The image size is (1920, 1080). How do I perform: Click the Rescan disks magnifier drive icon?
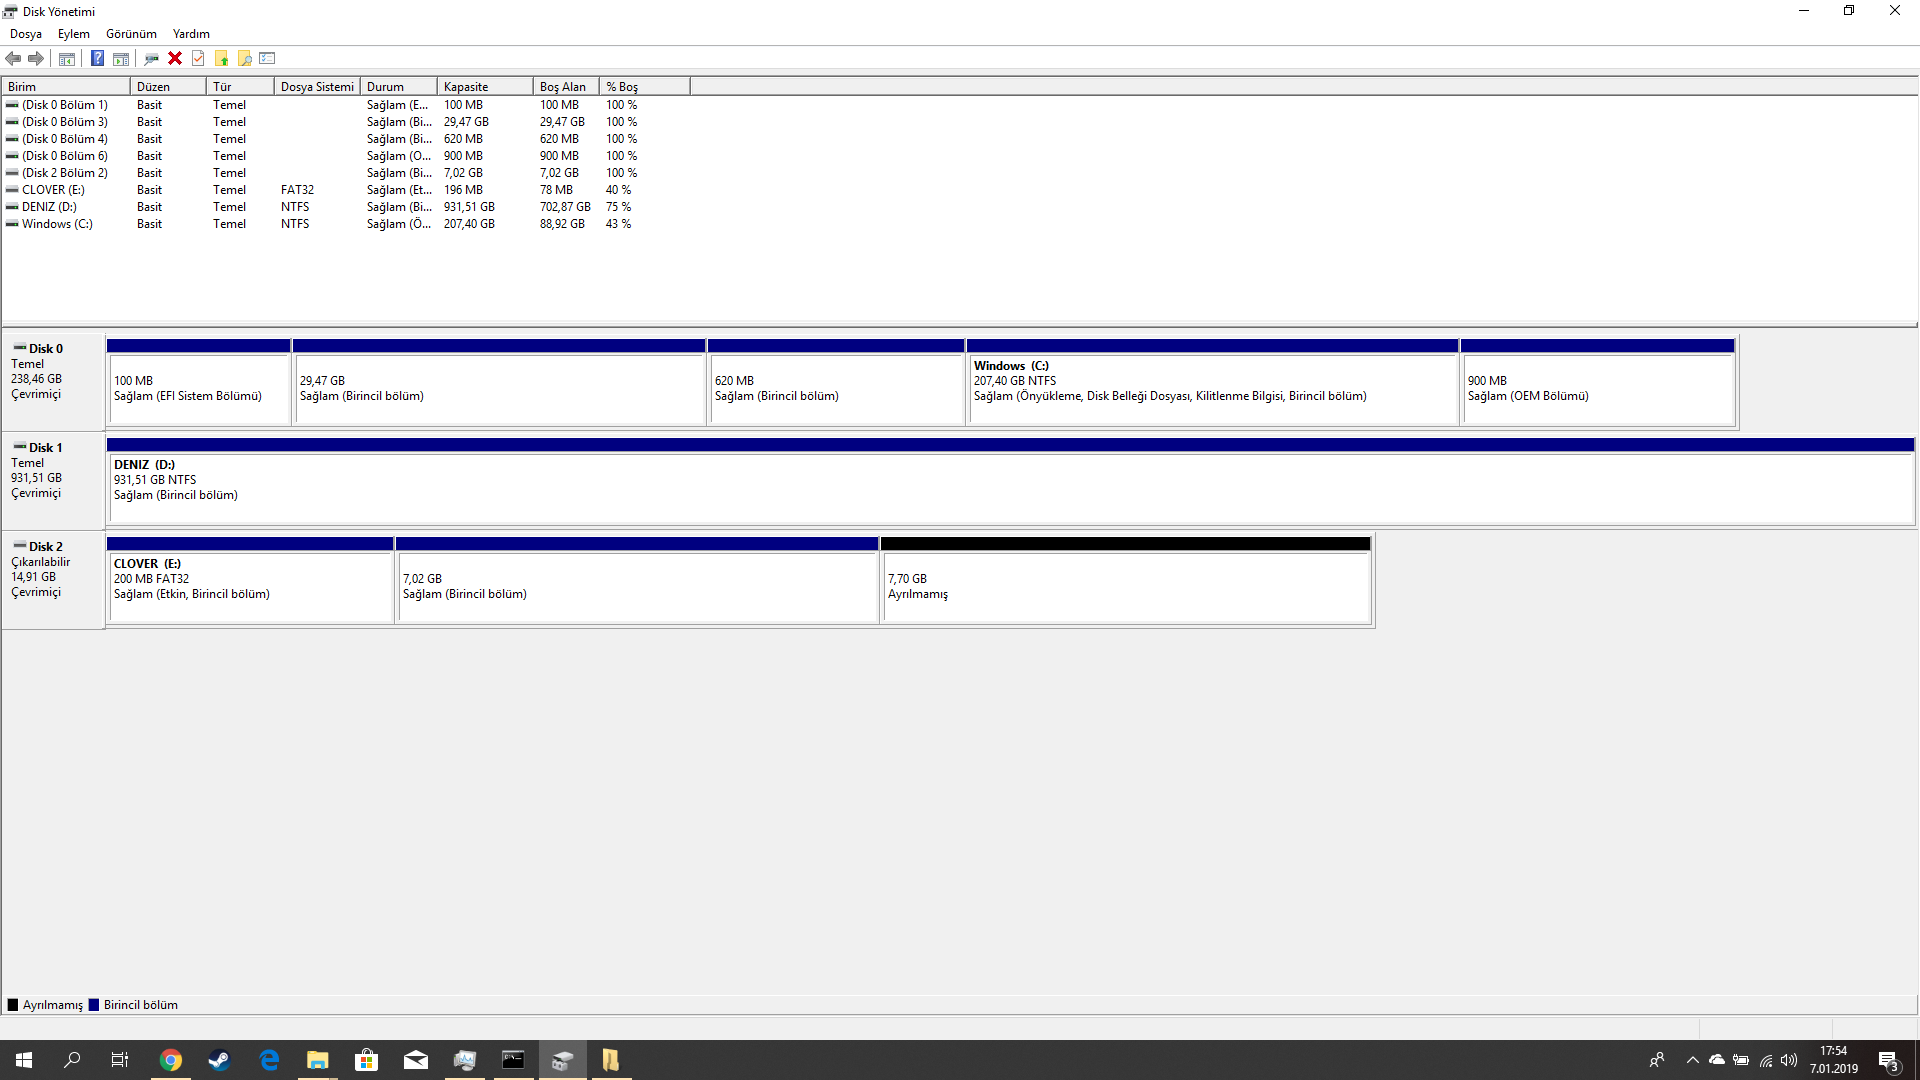pos(151,58)
